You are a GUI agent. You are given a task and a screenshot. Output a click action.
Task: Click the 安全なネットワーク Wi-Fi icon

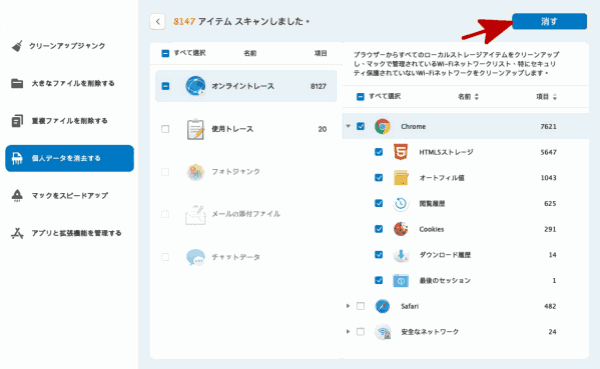pyautogui.click(x=383, y=332)
